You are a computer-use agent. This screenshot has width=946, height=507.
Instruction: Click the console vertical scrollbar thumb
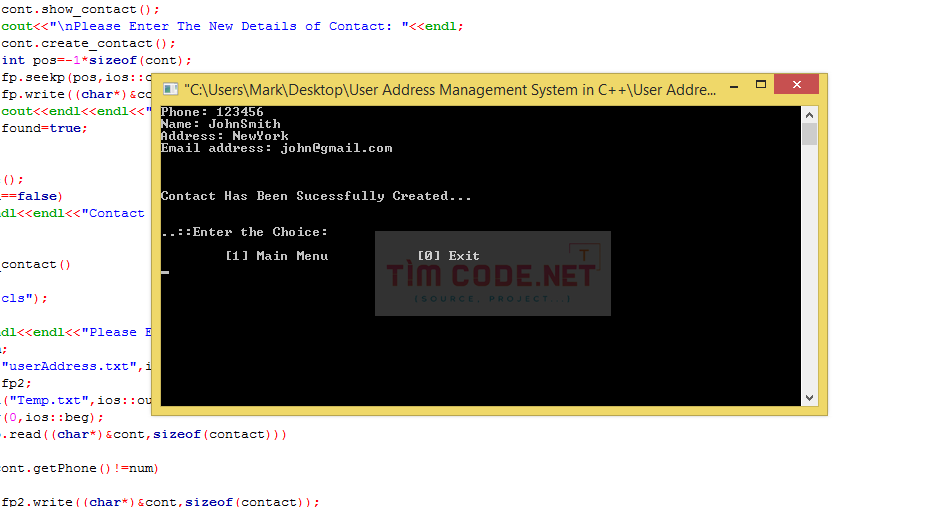[x=810, y=134]
